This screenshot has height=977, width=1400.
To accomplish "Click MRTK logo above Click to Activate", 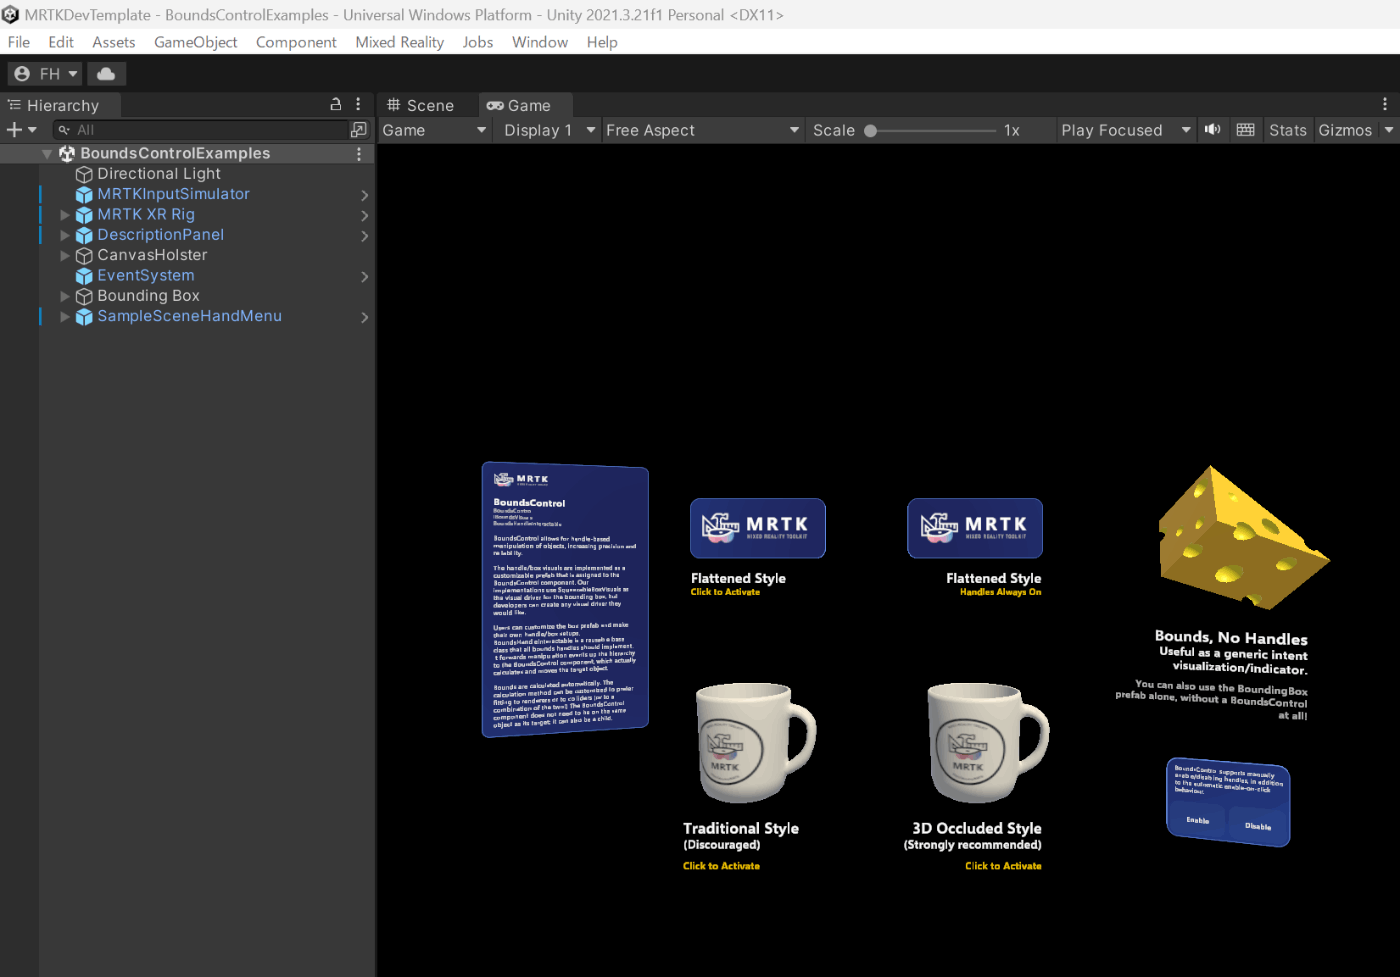I will [758, 528].
